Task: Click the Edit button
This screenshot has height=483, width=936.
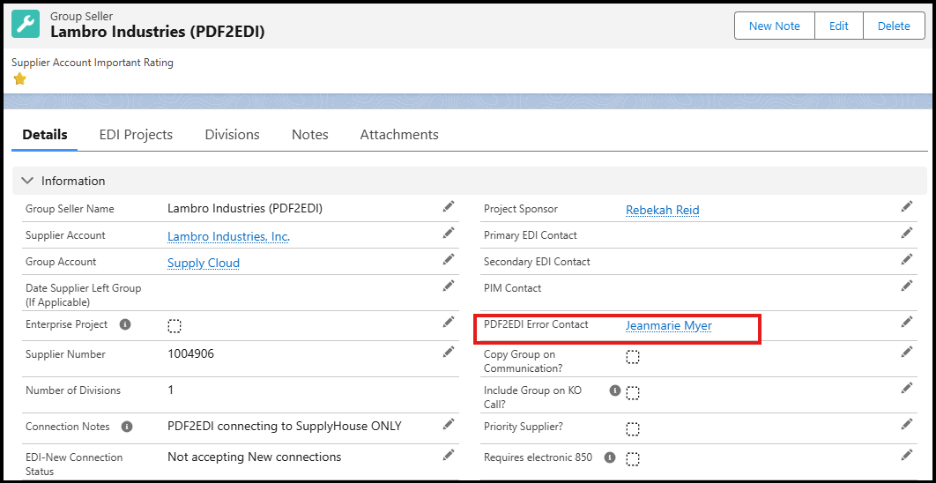Action: [x=839, y=26]
